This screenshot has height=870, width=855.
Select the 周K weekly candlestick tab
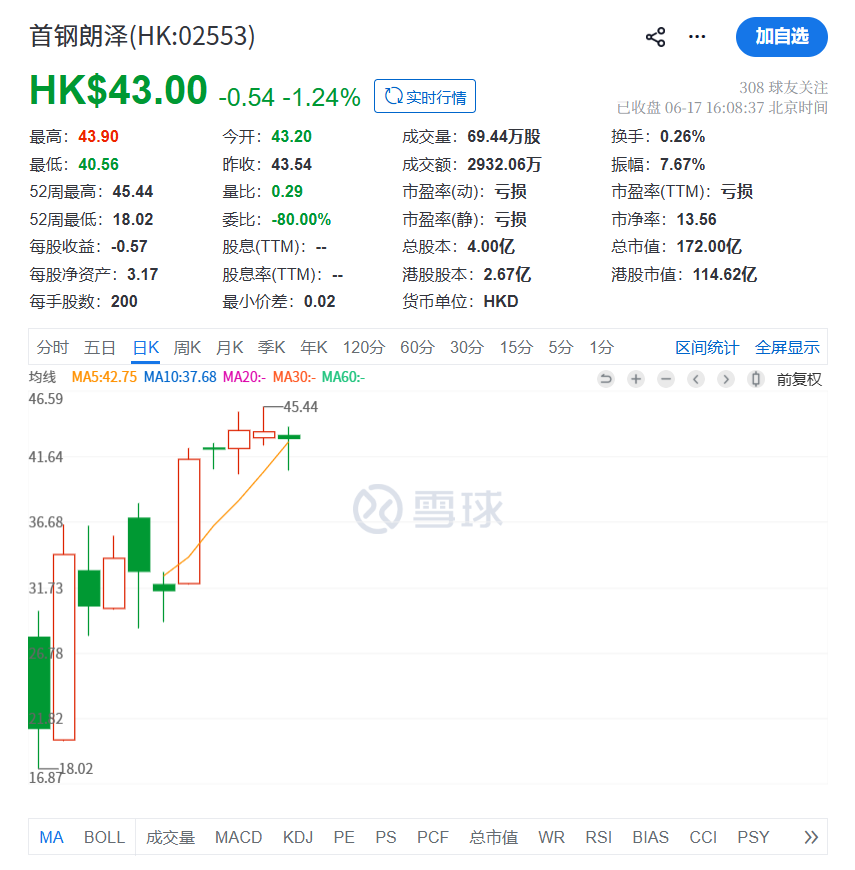(x=187, y=347)
